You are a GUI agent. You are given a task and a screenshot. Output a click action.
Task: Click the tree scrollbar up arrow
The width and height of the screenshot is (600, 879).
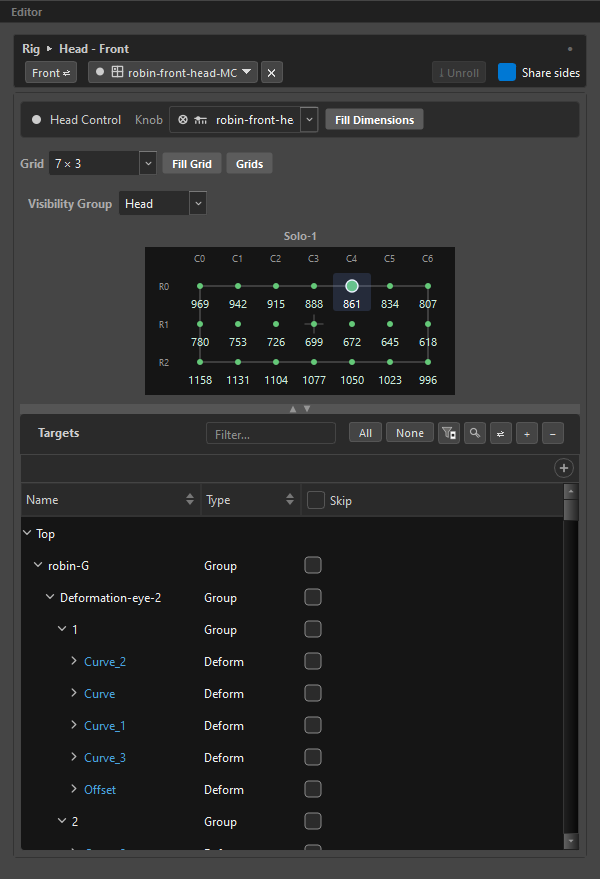tap(570, 492)
